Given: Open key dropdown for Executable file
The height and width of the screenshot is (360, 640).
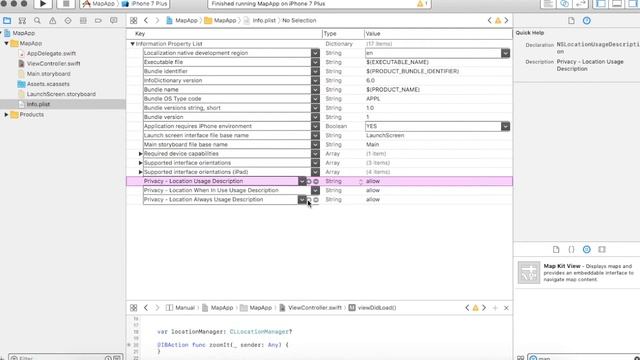Looking at the screenshot, I should [315, 62].
